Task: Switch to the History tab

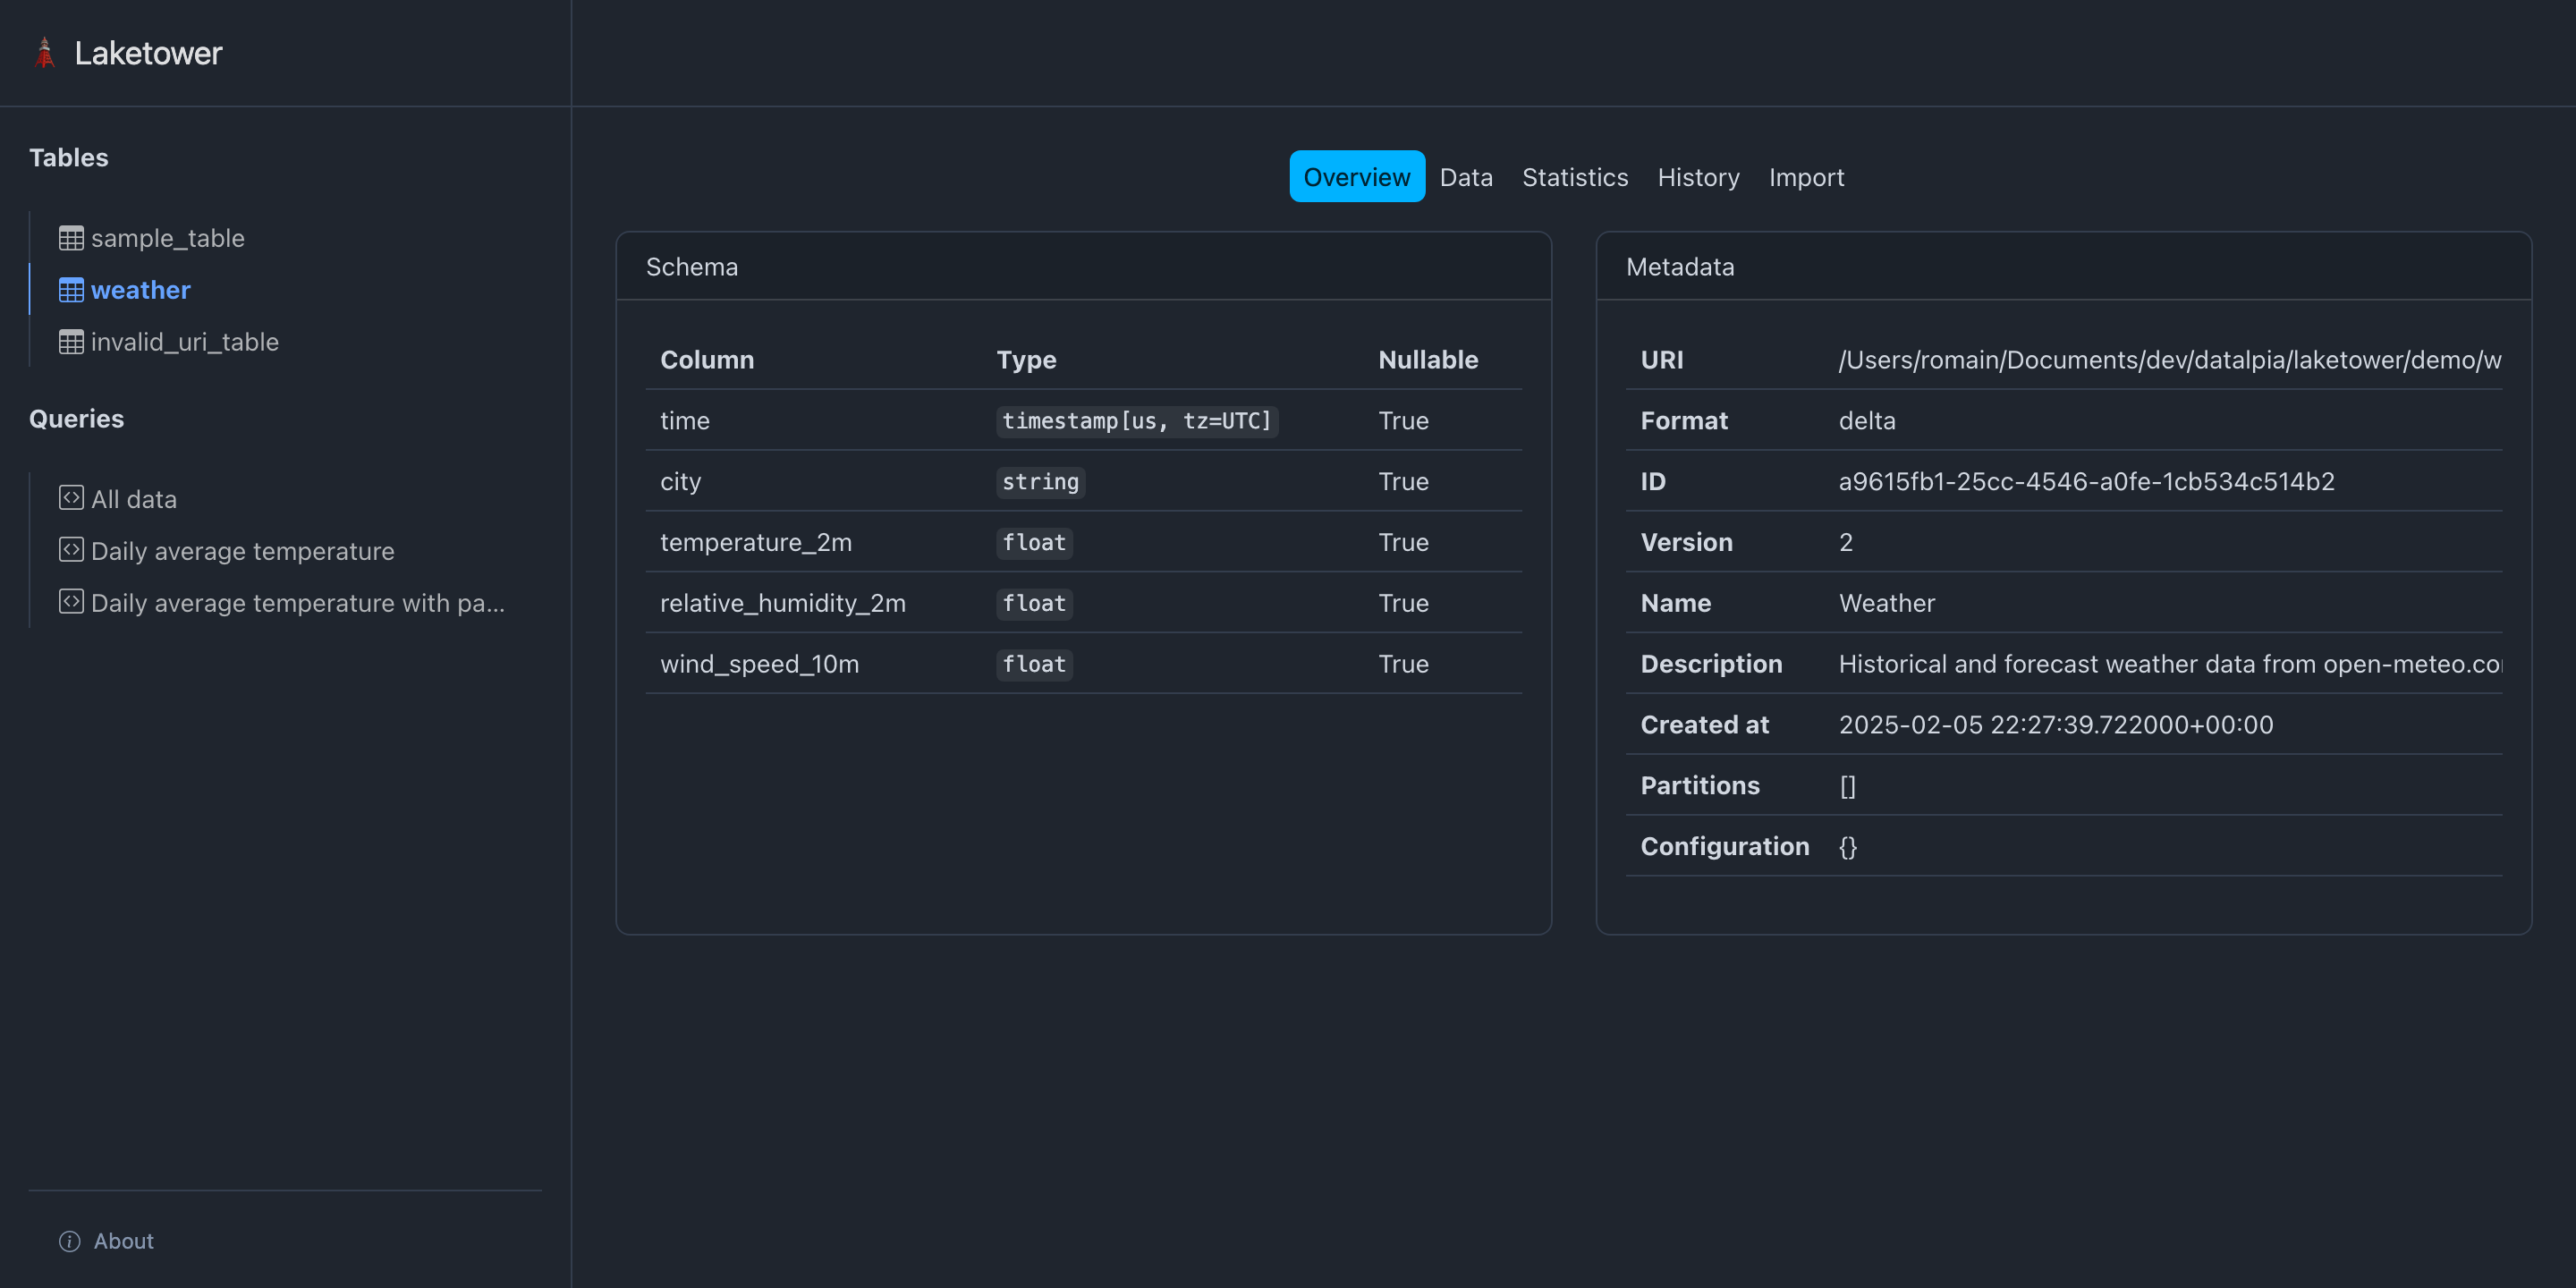Action: click(x=1698, y=177)
